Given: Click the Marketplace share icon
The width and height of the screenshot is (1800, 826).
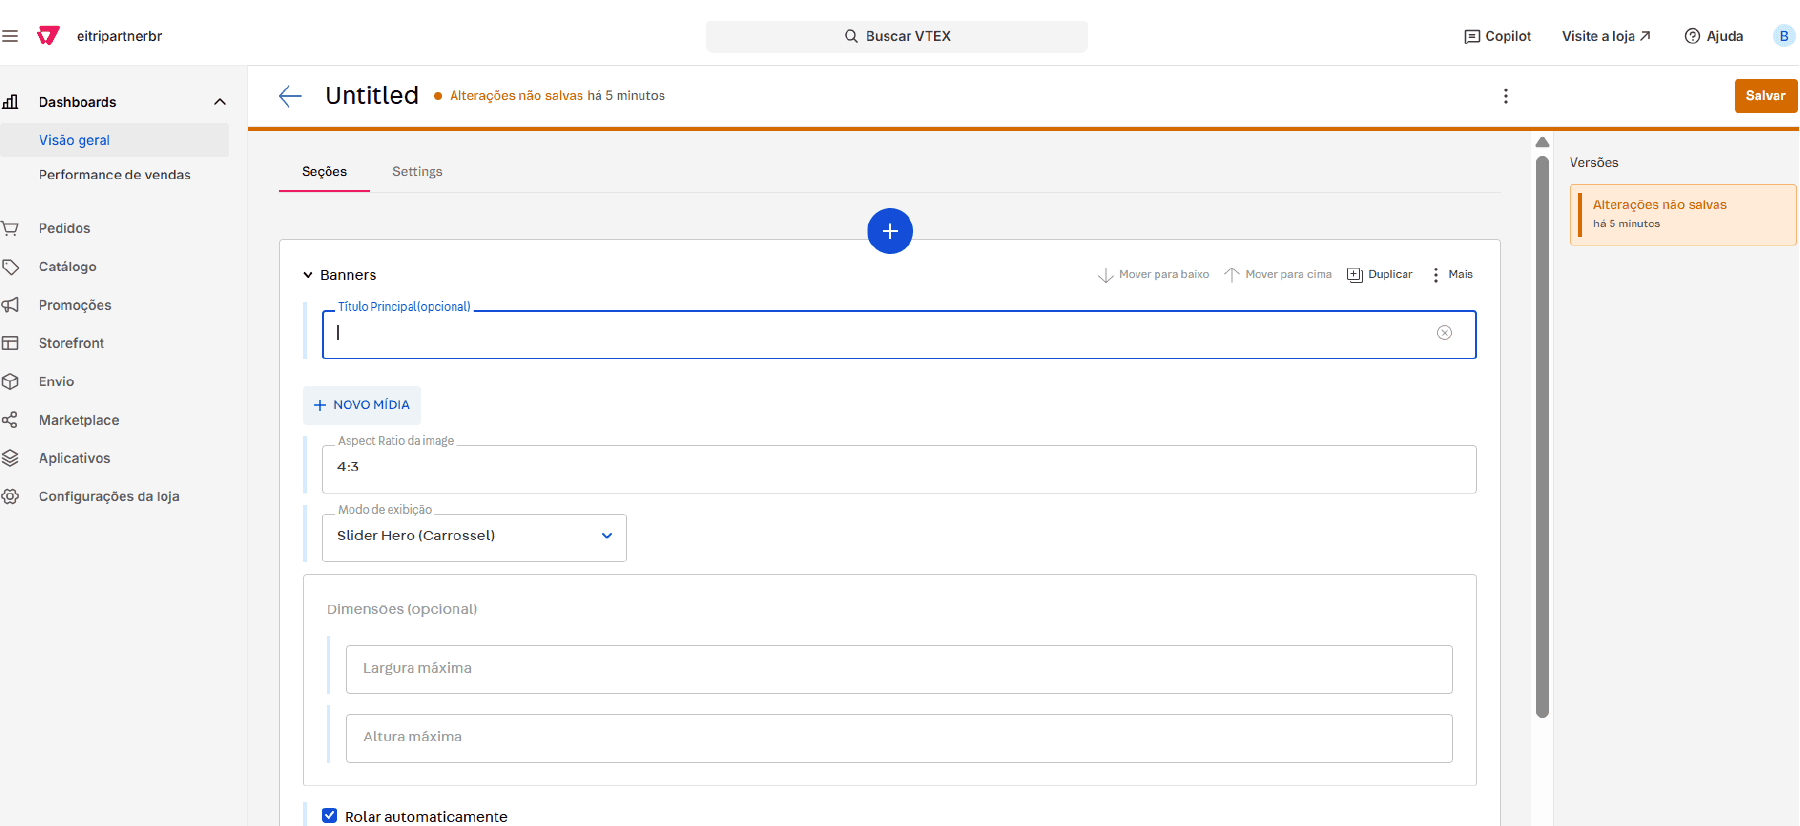Looking at the screenshot, I should [10, 420].
